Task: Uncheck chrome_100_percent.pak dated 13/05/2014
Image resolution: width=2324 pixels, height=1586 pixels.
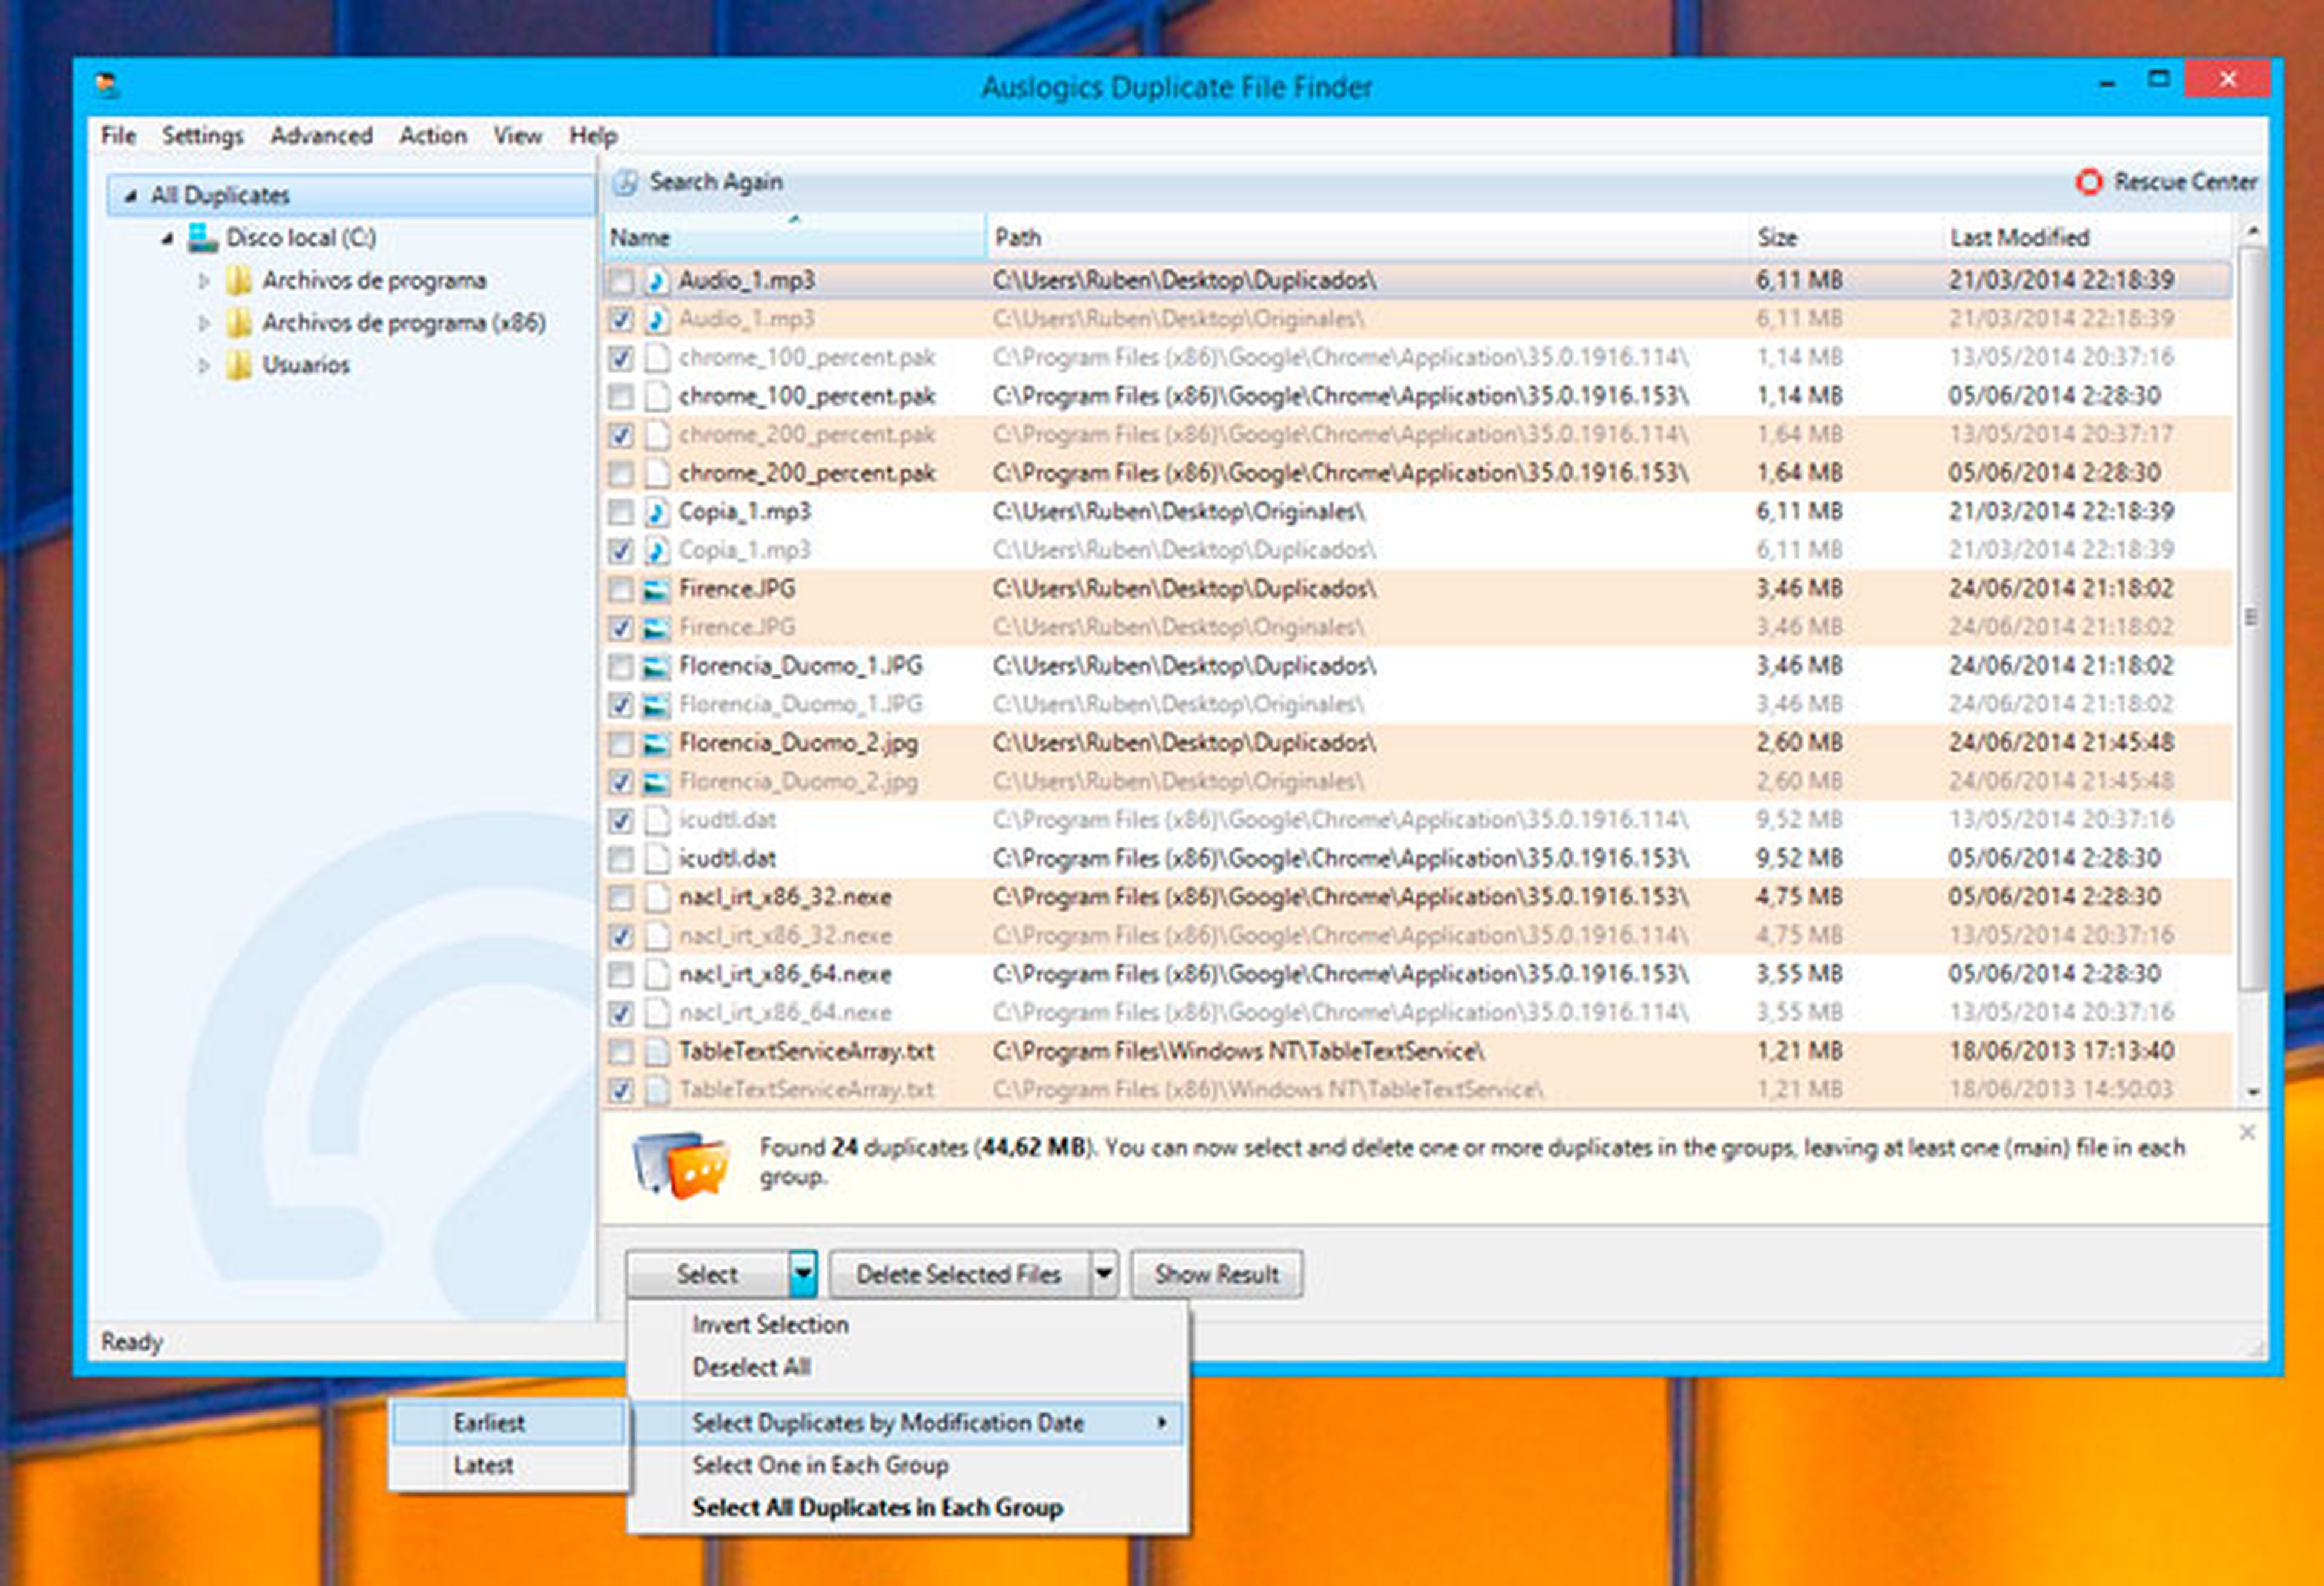Action: coord(621,358)
